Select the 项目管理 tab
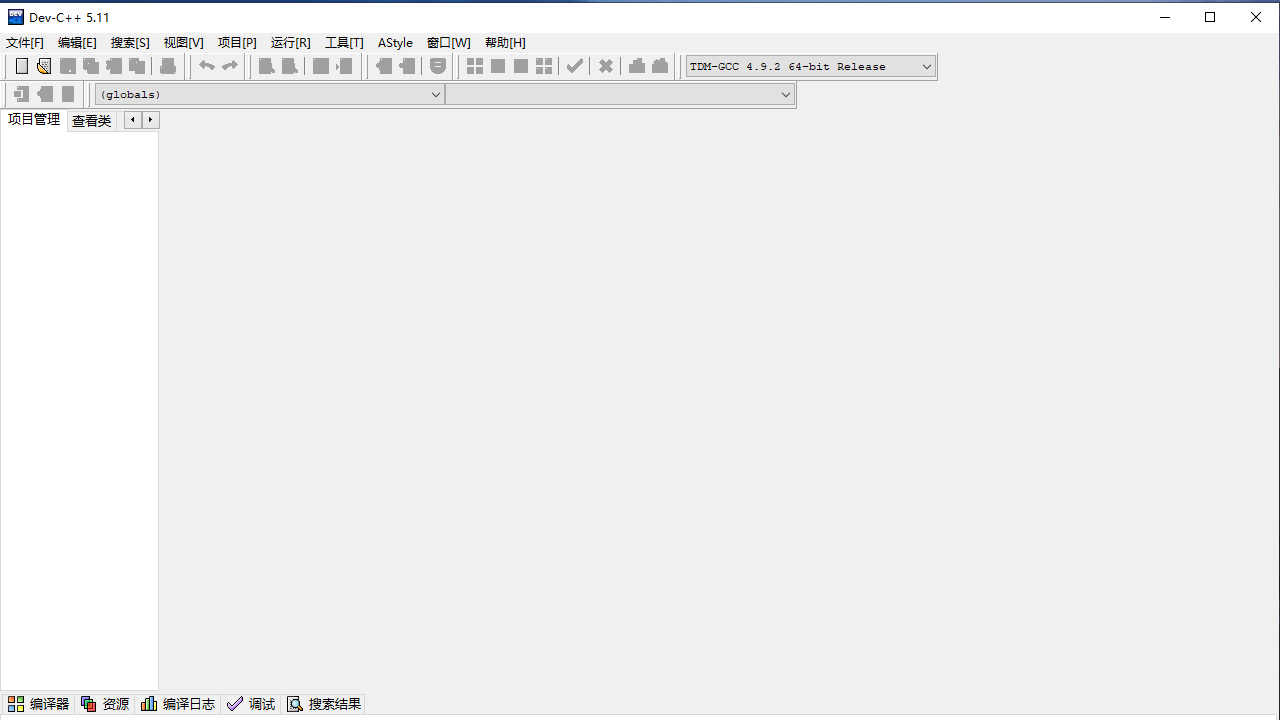 click(34, 120)
